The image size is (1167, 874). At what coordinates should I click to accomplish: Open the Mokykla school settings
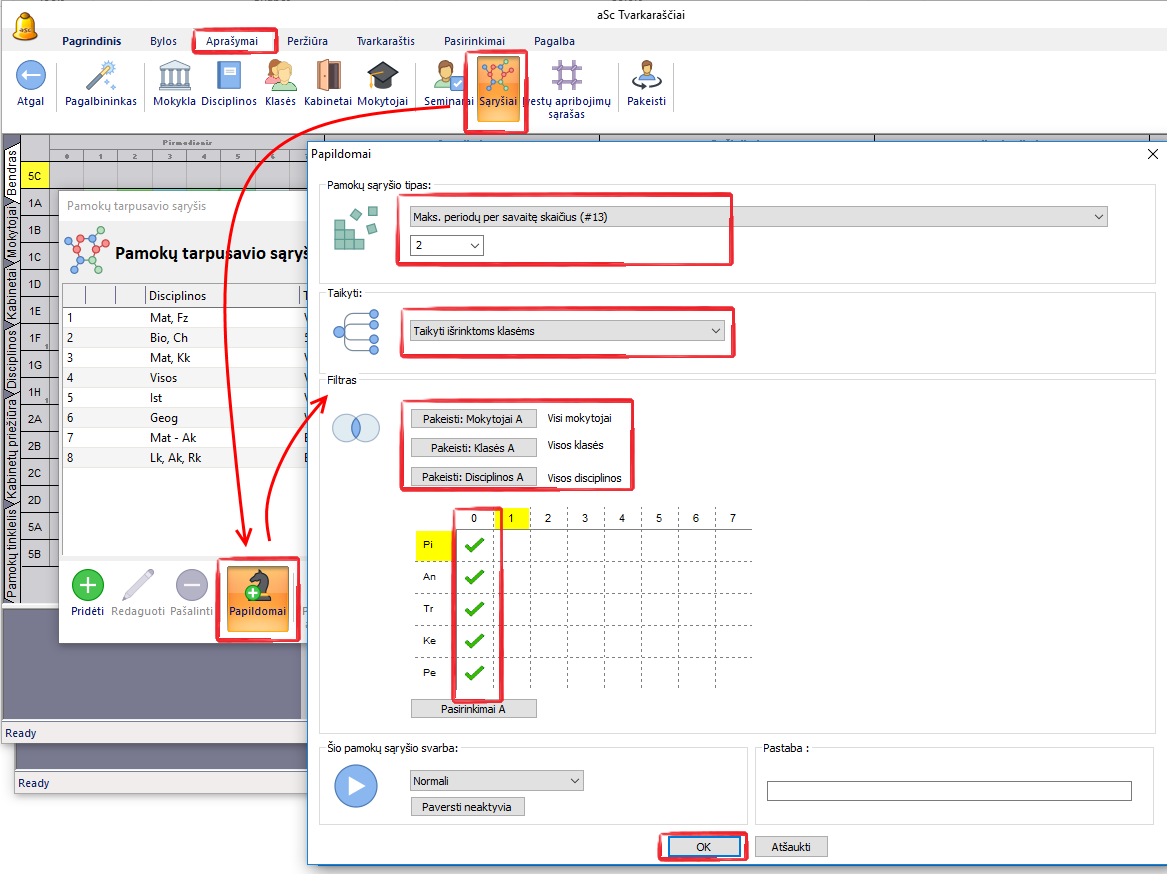175,76
